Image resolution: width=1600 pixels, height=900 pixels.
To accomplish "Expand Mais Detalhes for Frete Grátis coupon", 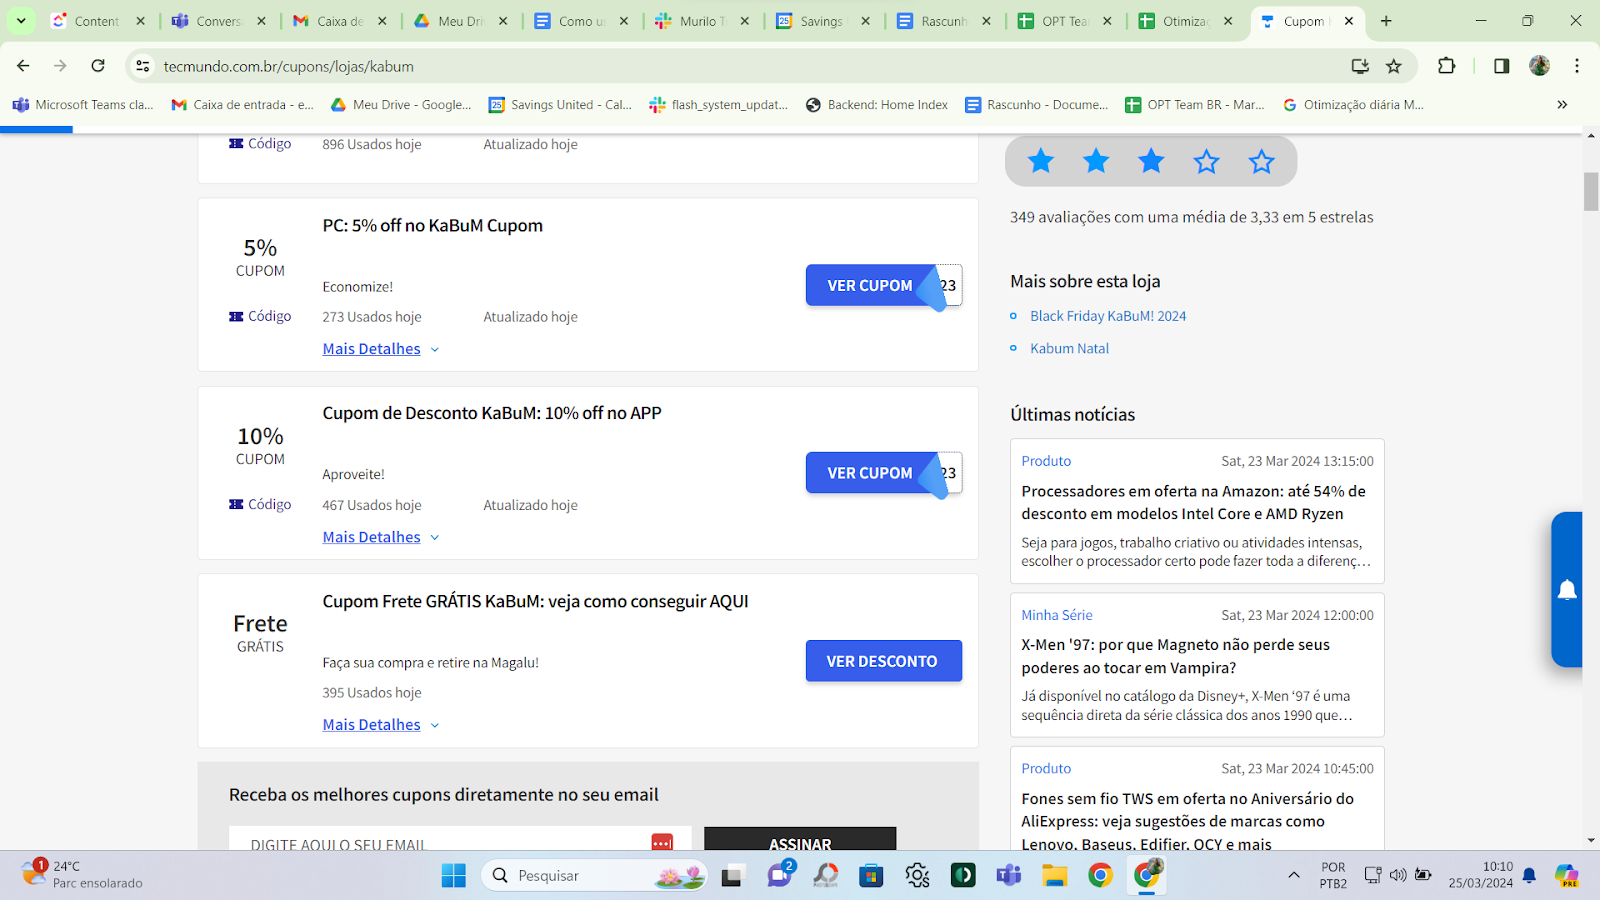I will [x=381, y=725].
